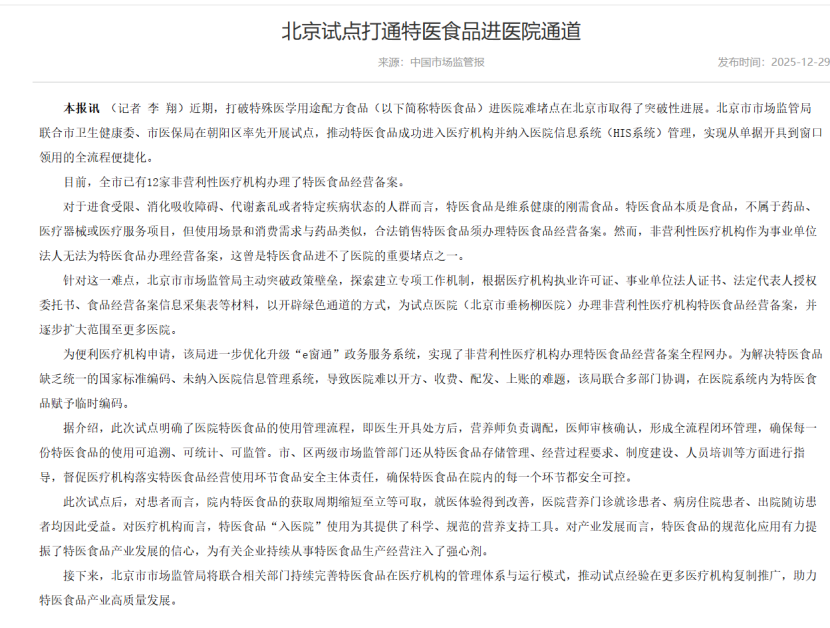
Task: Click the line starting 振了特医食品产业发展的信心
Action: [265, 551]
